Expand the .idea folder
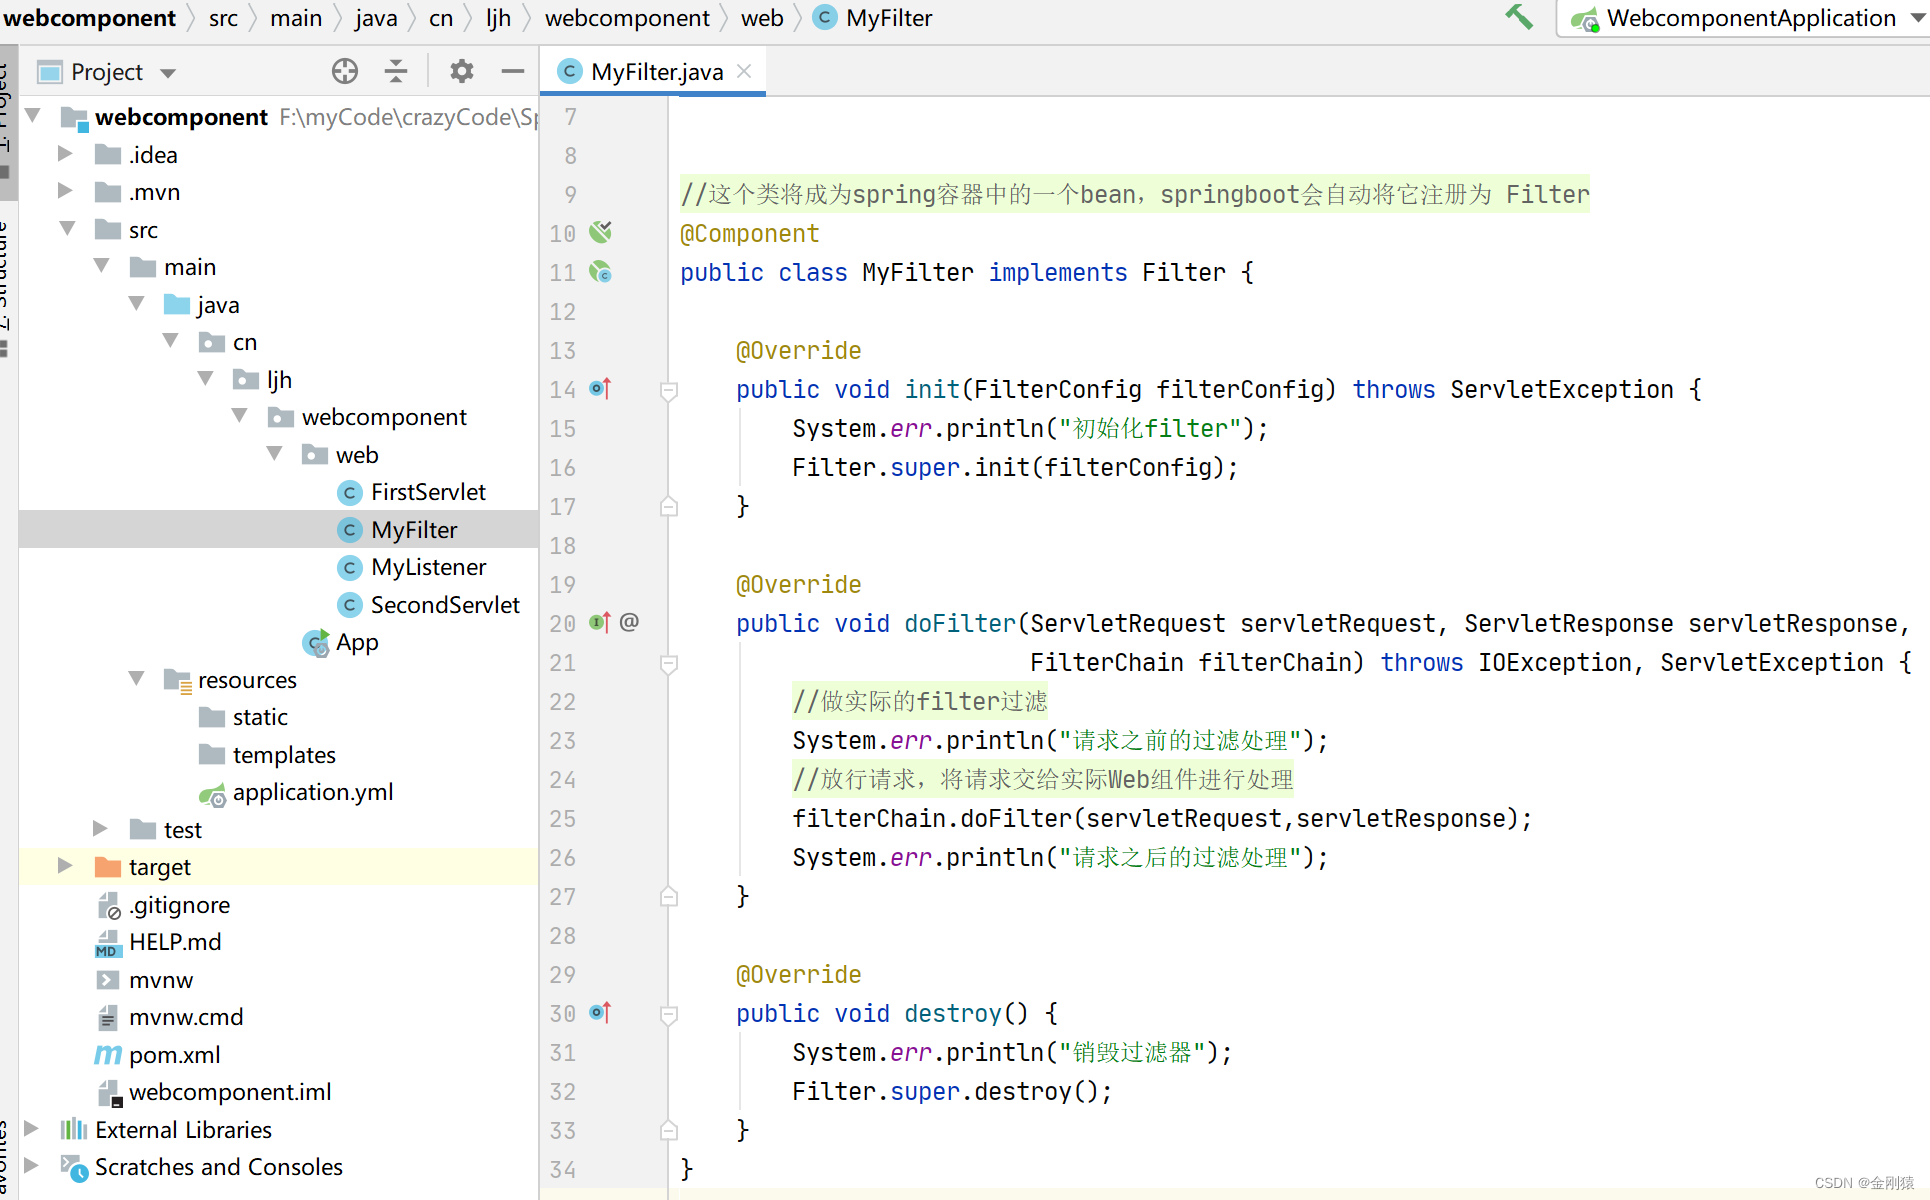 [x=65, y=153]
